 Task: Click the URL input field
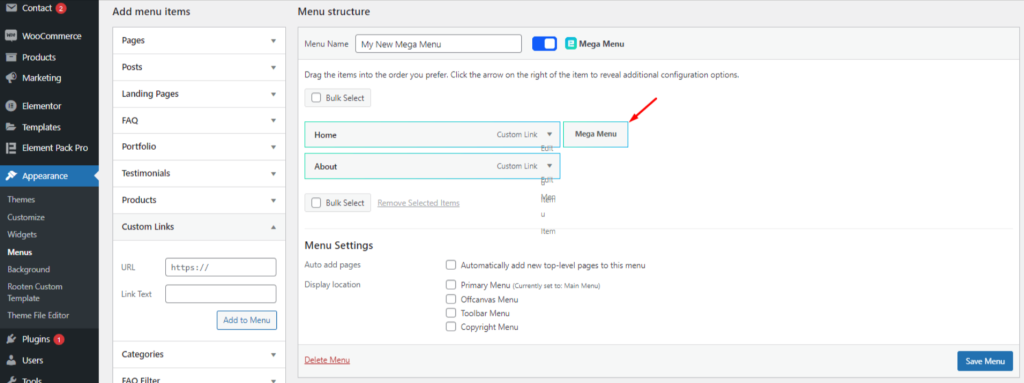coord(221,267)
